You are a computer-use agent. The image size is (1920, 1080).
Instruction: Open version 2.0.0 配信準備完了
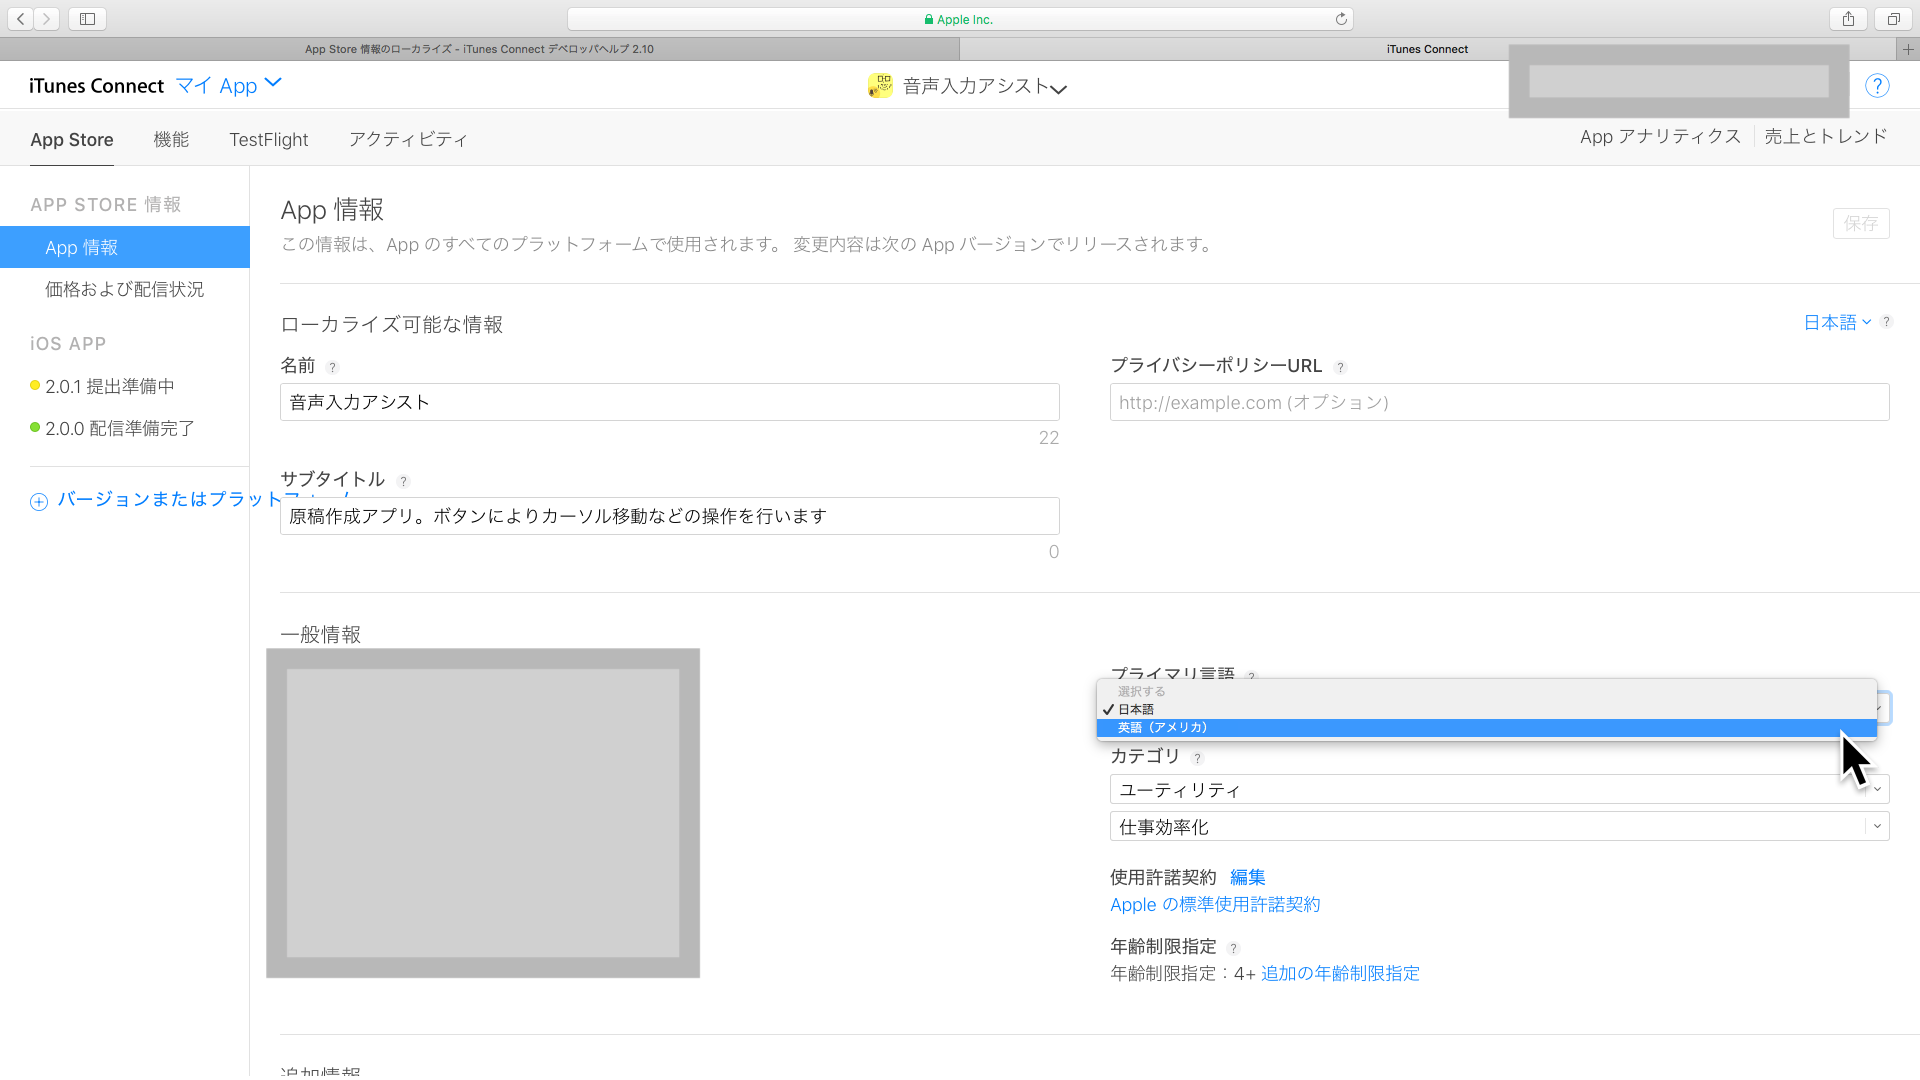(120, 428)
